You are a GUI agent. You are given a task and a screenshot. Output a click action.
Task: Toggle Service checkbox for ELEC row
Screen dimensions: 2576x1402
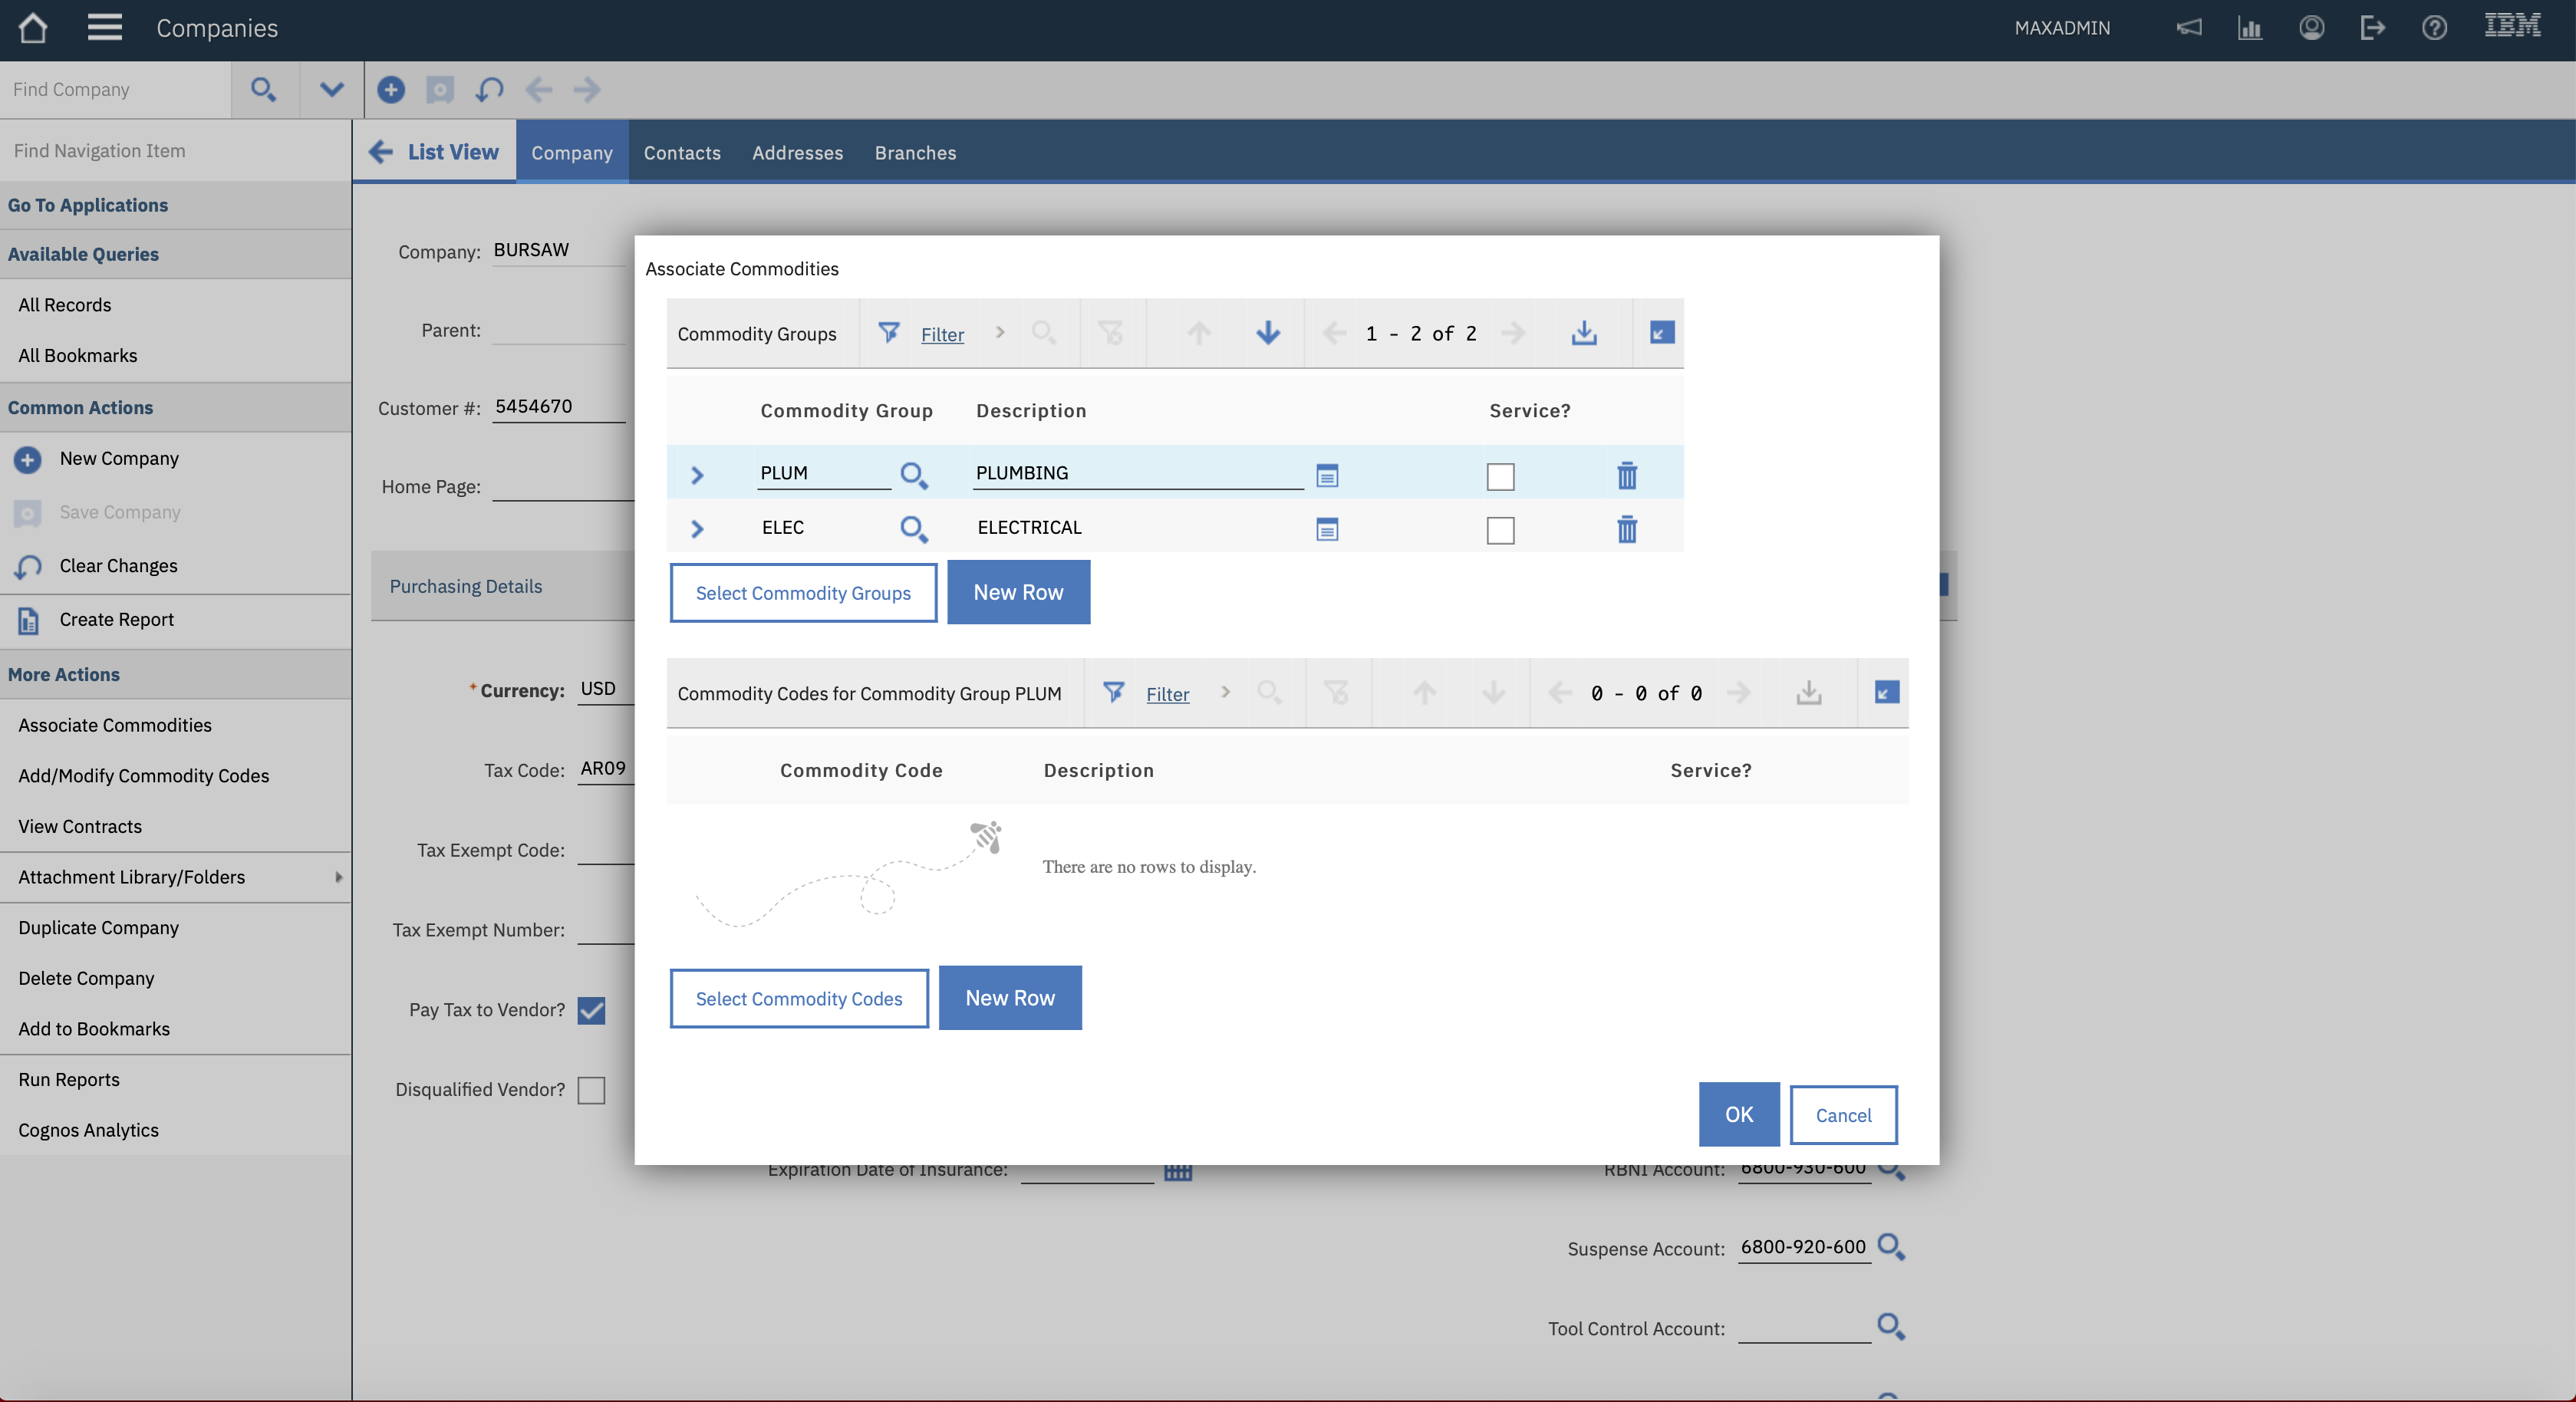point(1499,530)
